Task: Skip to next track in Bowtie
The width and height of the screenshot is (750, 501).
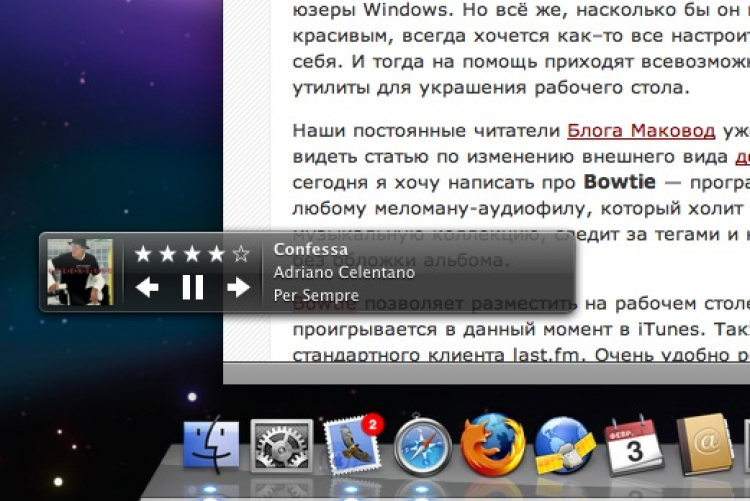Action: tap(238, 288)
